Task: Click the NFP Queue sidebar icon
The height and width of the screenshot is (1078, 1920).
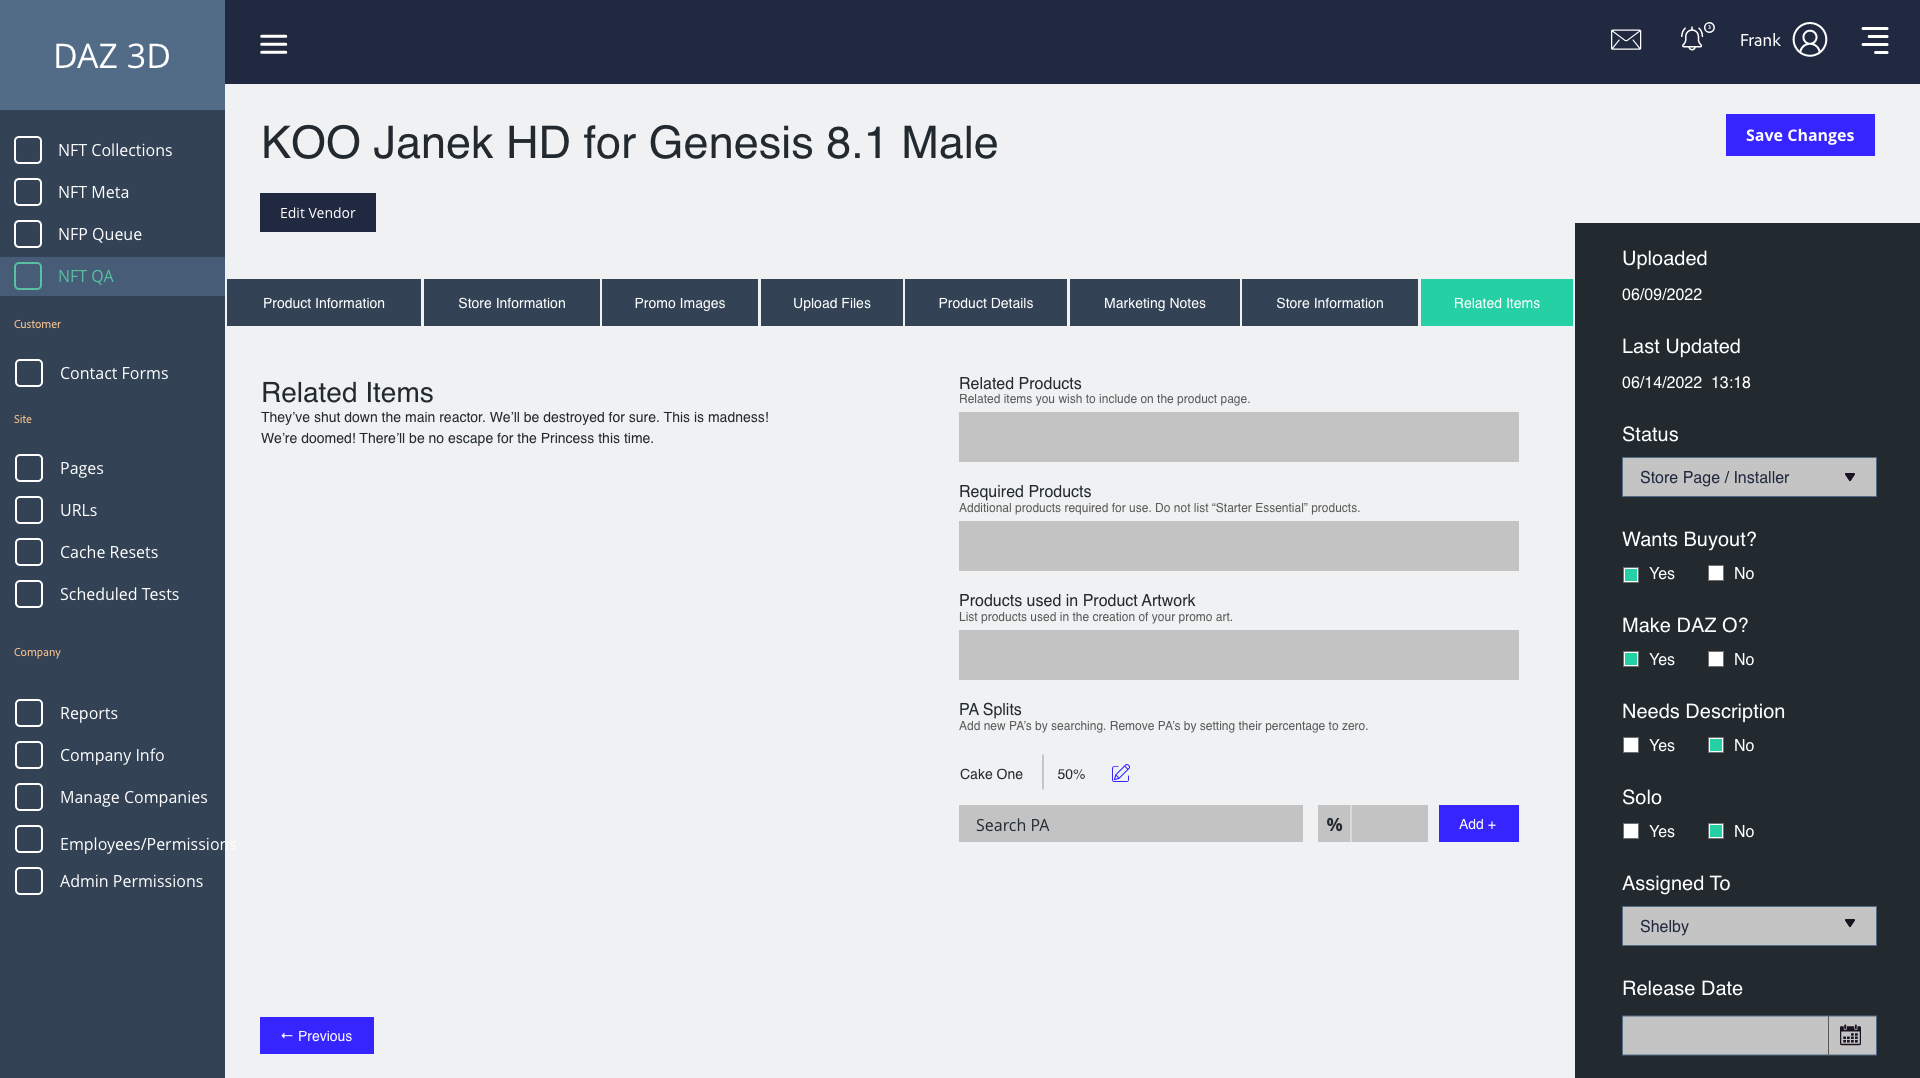Action: point(28,234)
